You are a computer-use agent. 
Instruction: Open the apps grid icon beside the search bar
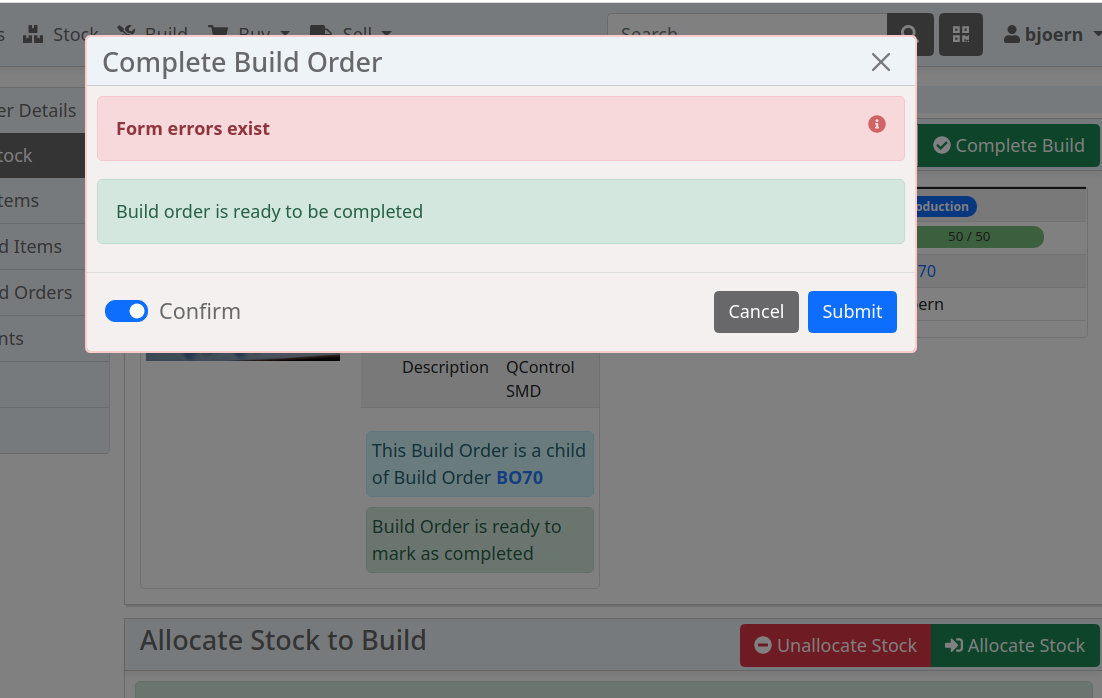click(960, 34)
